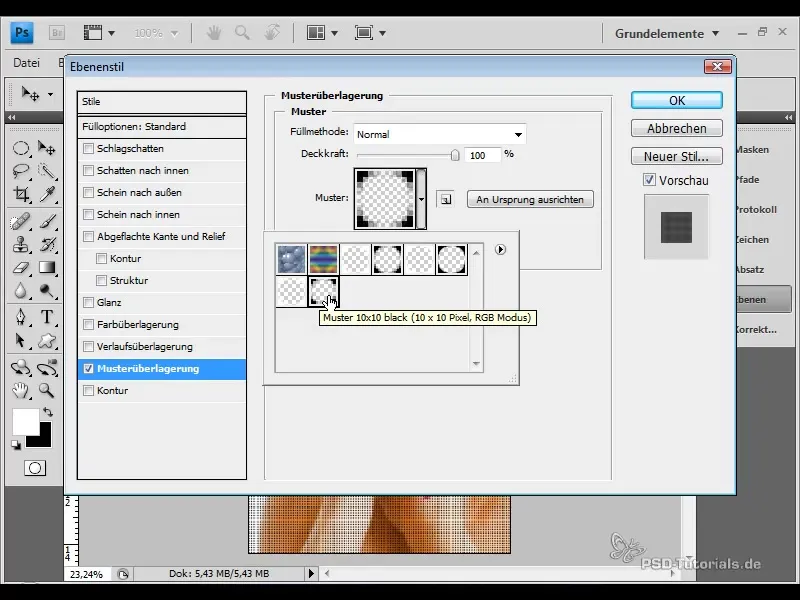Choose the Eraser tool
This screenshot has width=800, height=600.
[x=21, y=267]
